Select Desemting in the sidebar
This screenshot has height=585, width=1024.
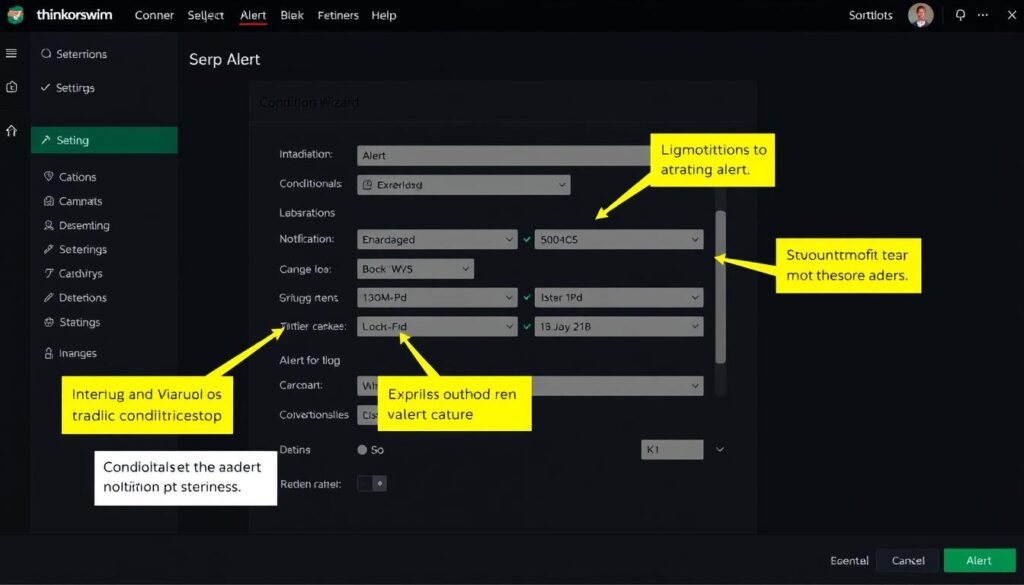click(84, 225)
